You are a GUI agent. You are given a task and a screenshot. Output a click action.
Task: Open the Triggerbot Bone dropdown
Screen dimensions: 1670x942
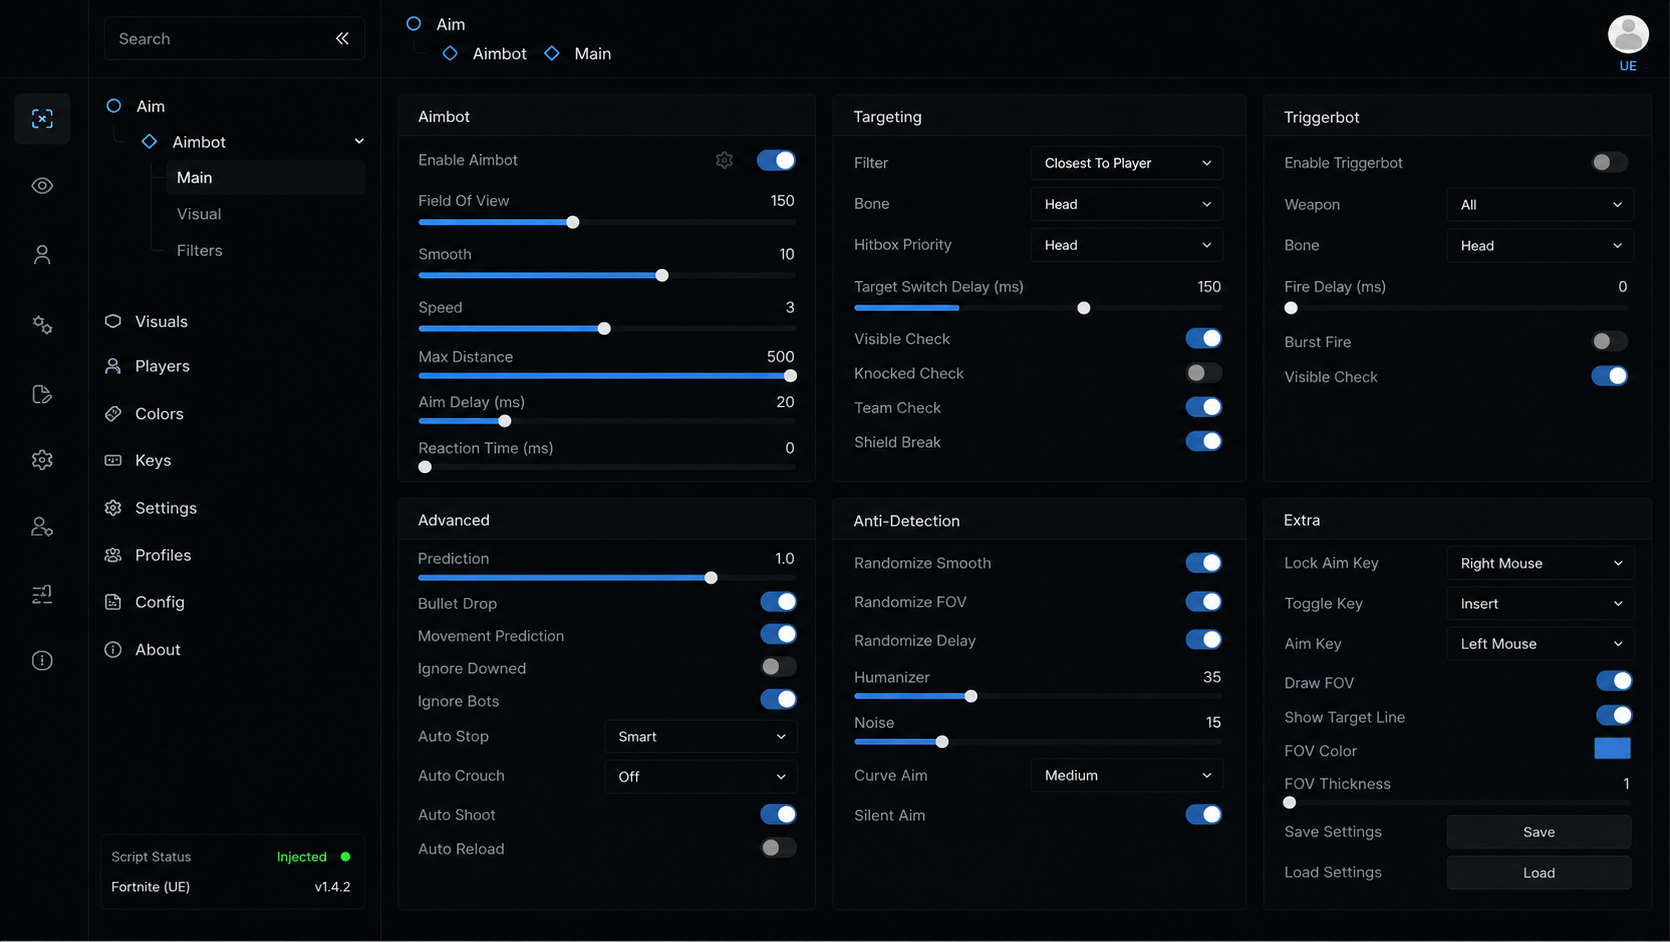click(1540, 246)
